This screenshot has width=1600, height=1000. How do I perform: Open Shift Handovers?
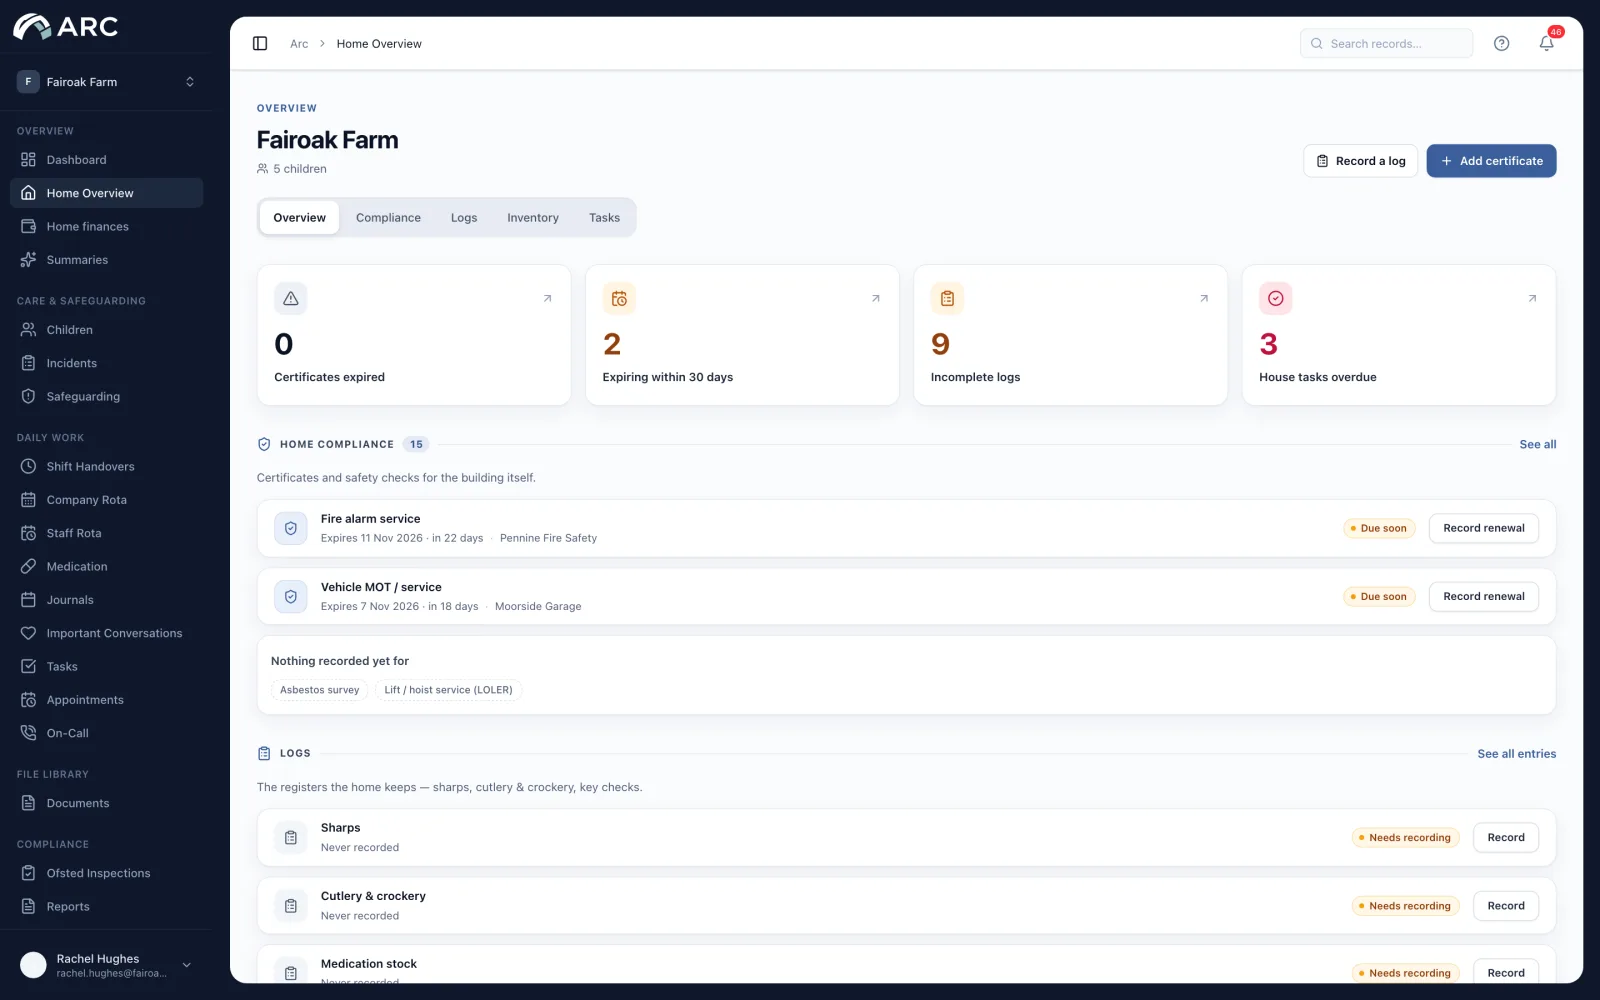106,467
